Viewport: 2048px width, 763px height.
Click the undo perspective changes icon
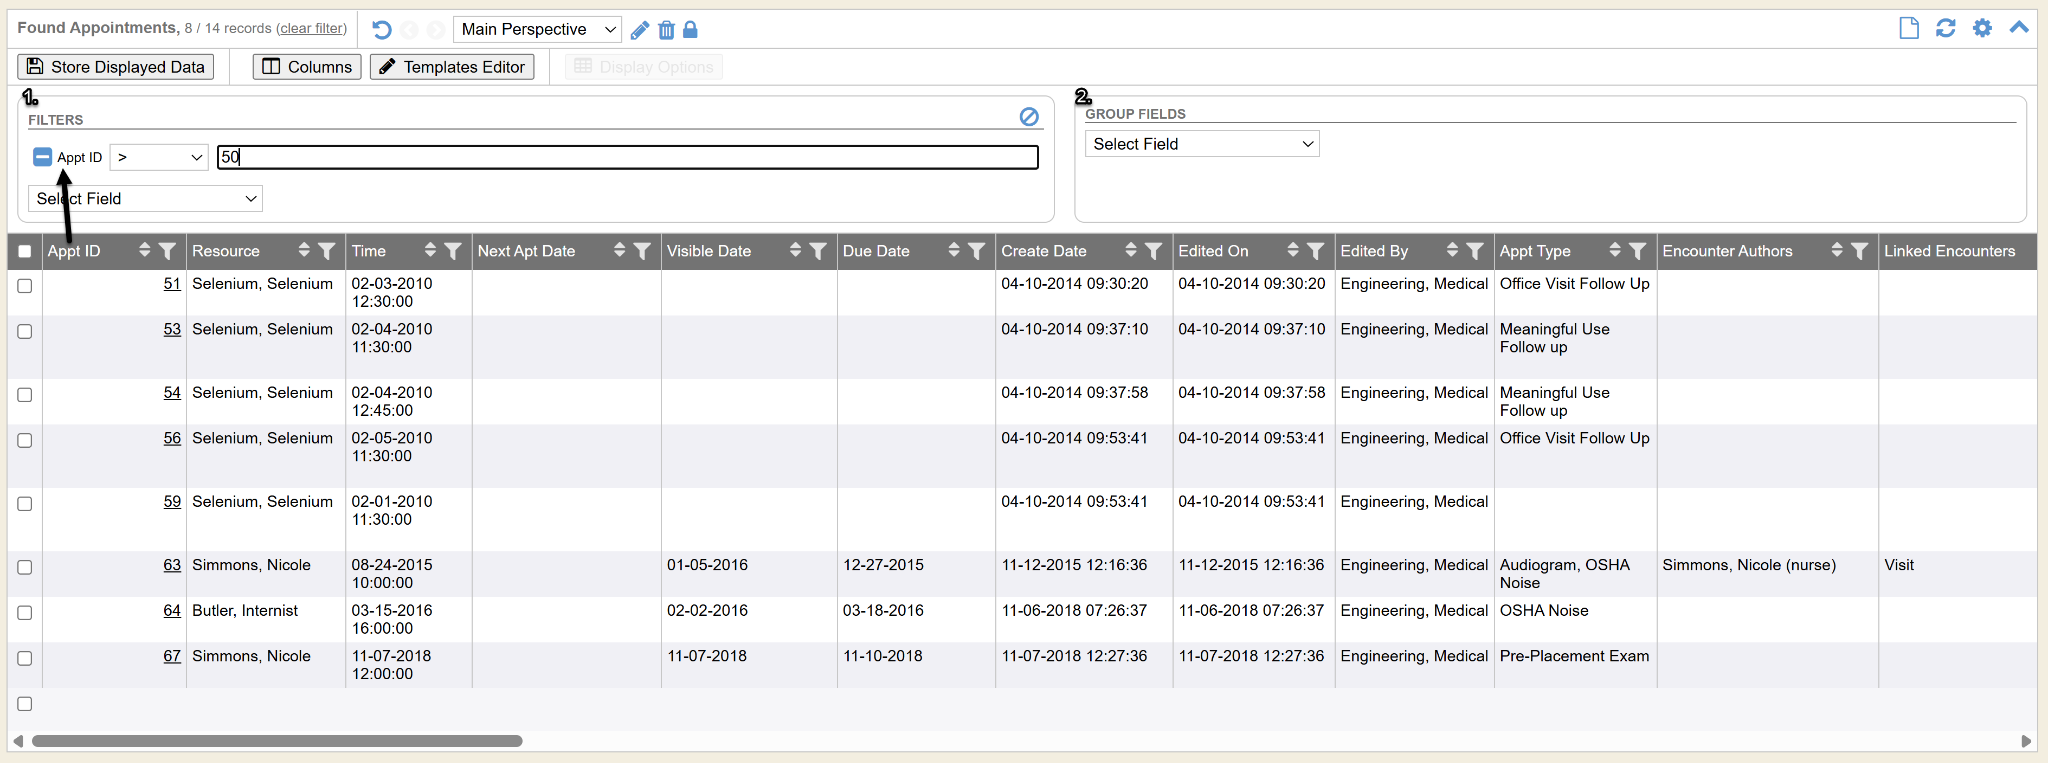381,30
